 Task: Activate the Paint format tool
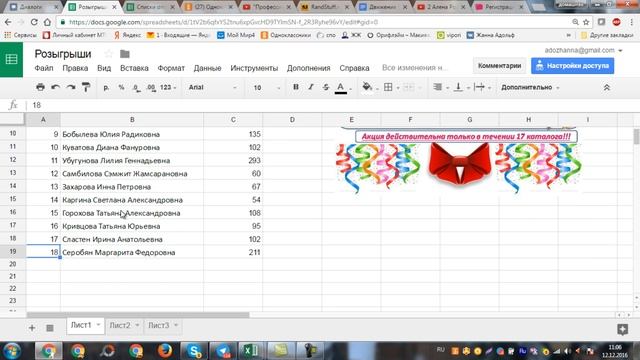tap(86, 87)
